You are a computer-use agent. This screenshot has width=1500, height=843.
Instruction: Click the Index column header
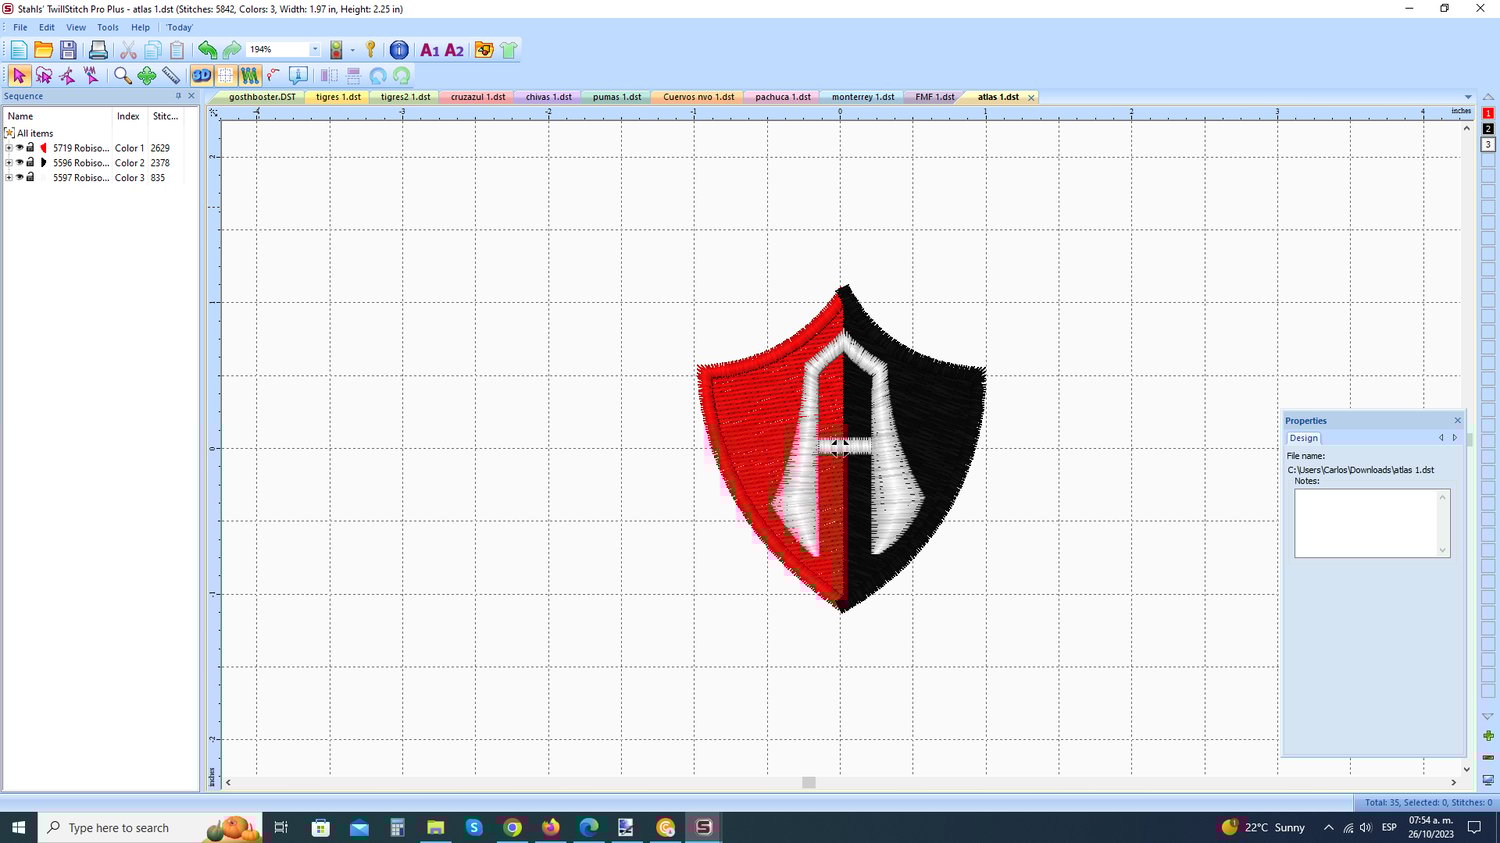(128, 116)
